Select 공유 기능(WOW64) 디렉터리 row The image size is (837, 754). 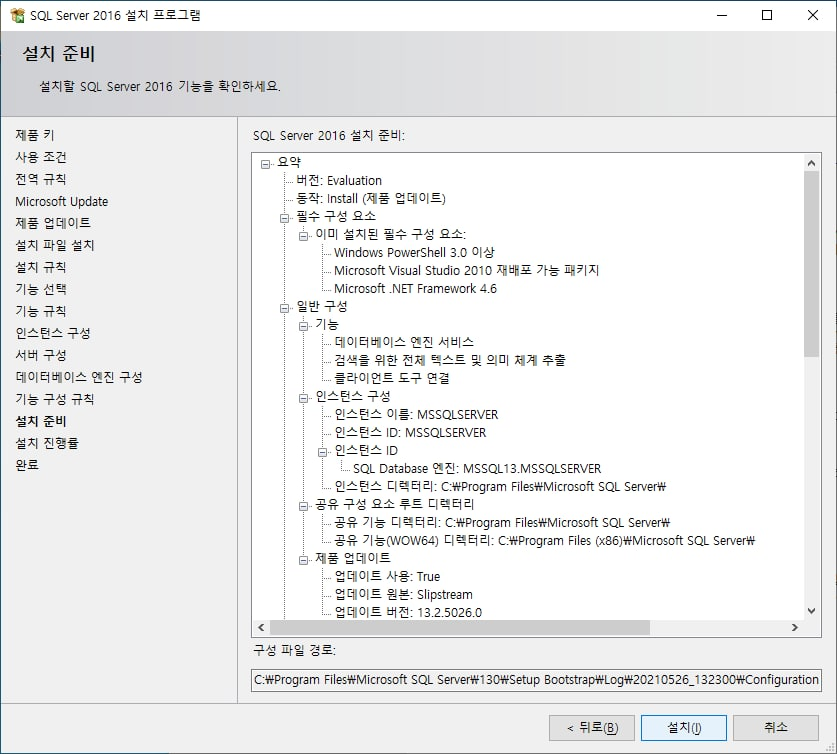[x=544, y=541]
